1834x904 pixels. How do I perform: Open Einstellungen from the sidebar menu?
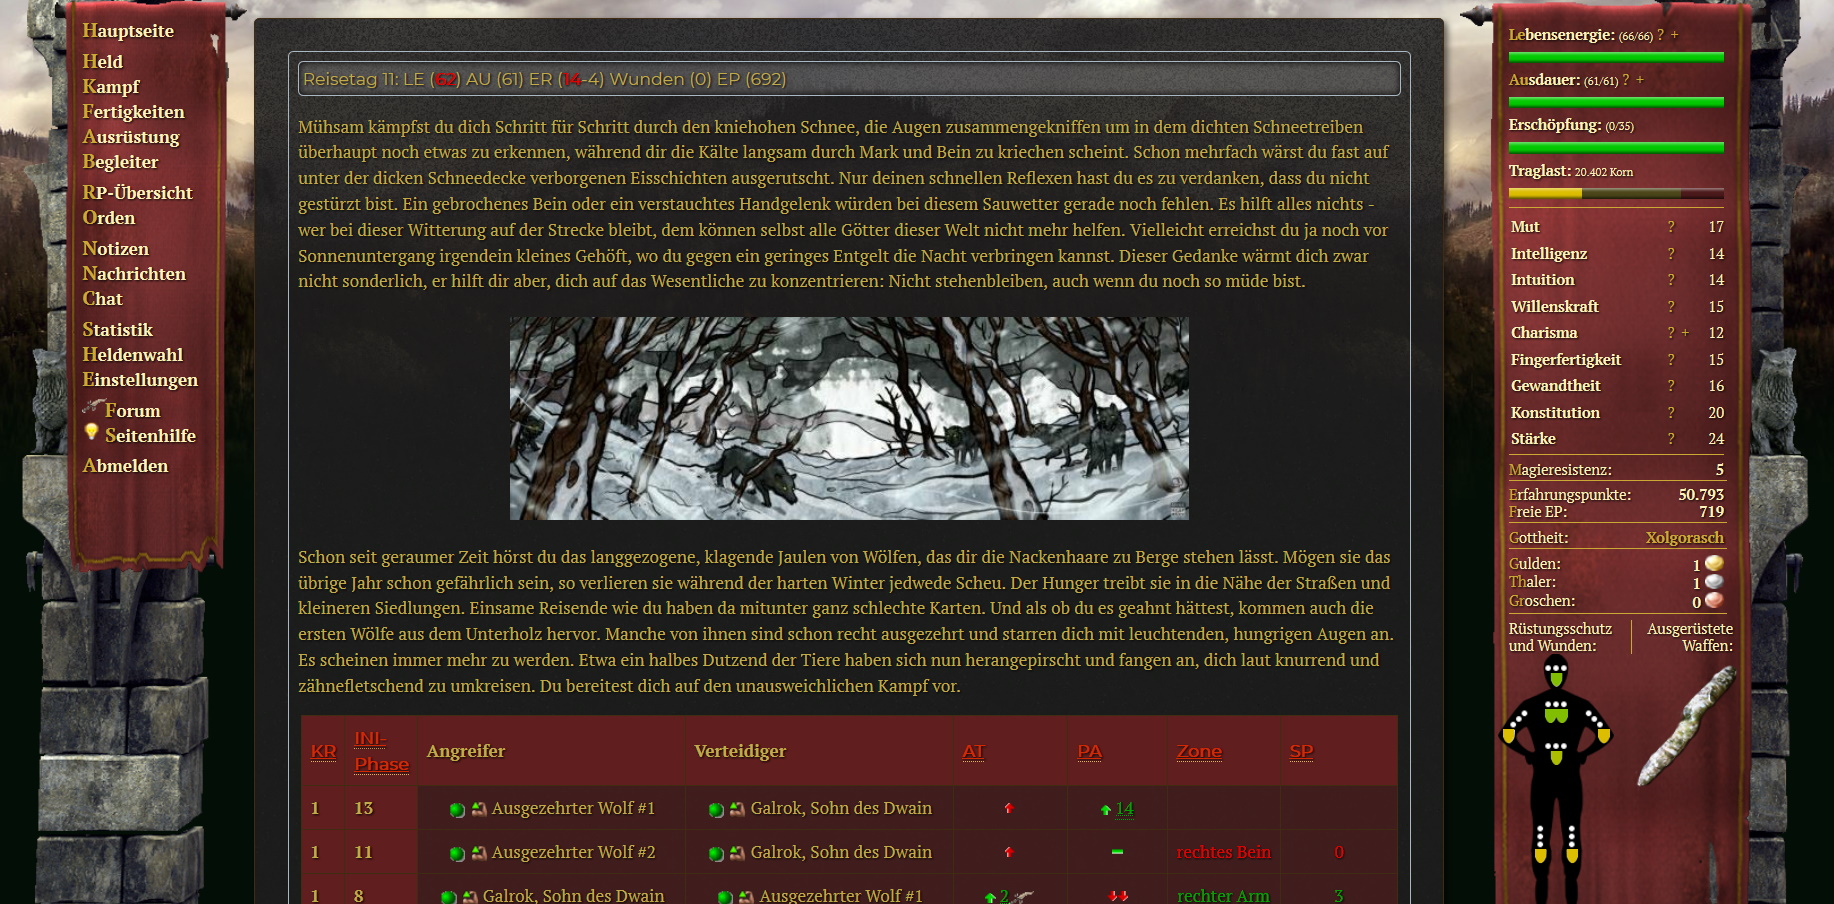(140, 380)
